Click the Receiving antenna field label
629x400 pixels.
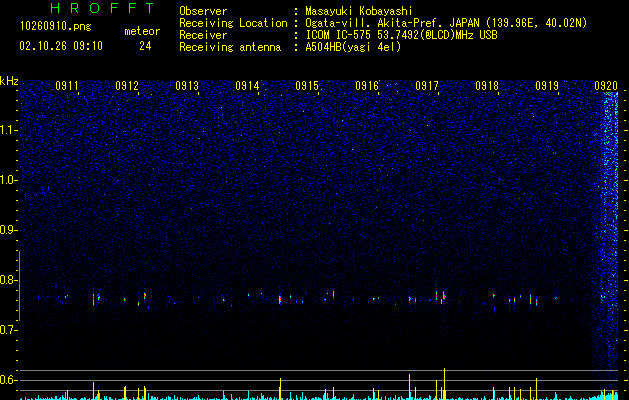(x=230, y=47)
